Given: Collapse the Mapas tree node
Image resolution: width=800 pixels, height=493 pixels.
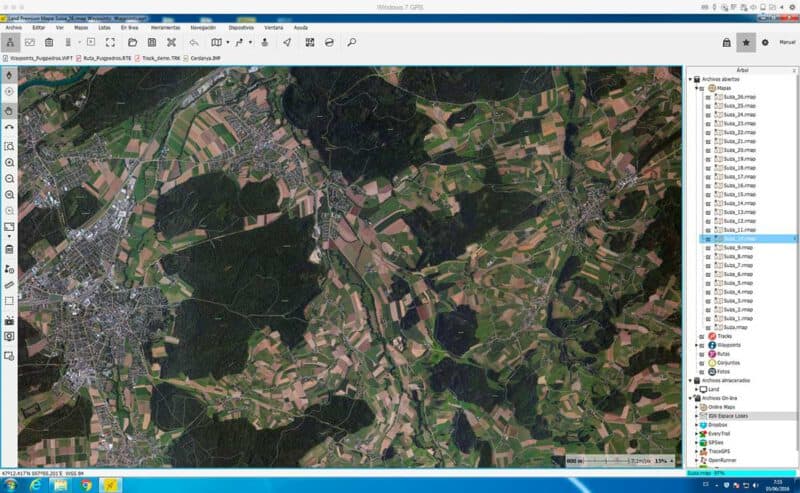Looking at the screenshot, I should pyautogui.click(x=696, y=88).
